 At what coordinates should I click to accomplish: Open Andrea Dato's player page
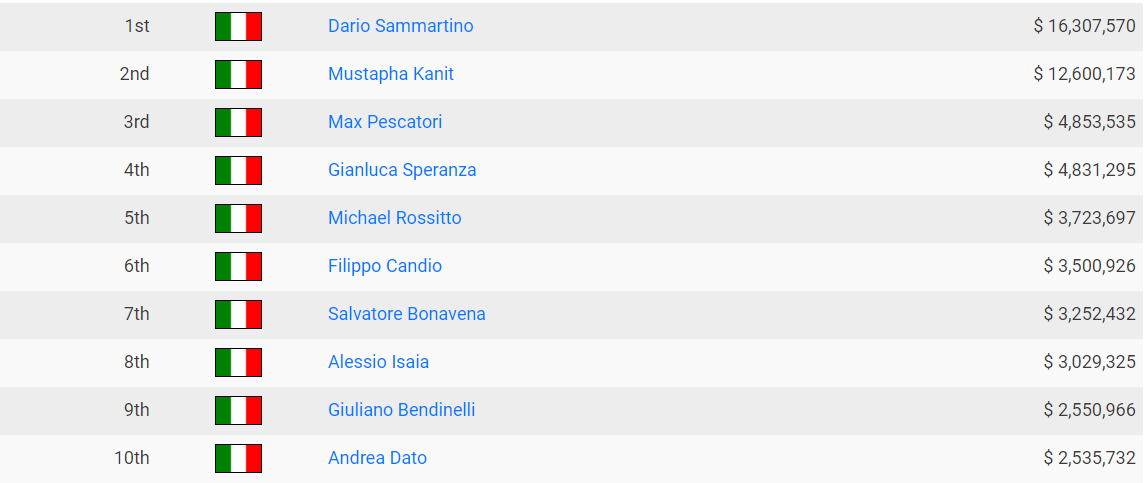pyautogui.click(x=378, y=458)
